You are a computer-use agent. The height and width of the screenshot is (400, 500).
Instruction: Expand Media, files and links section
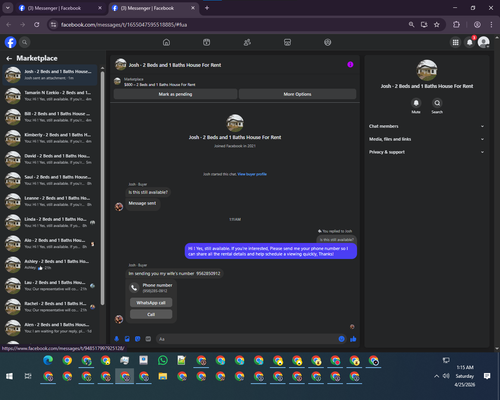point(426,139)
